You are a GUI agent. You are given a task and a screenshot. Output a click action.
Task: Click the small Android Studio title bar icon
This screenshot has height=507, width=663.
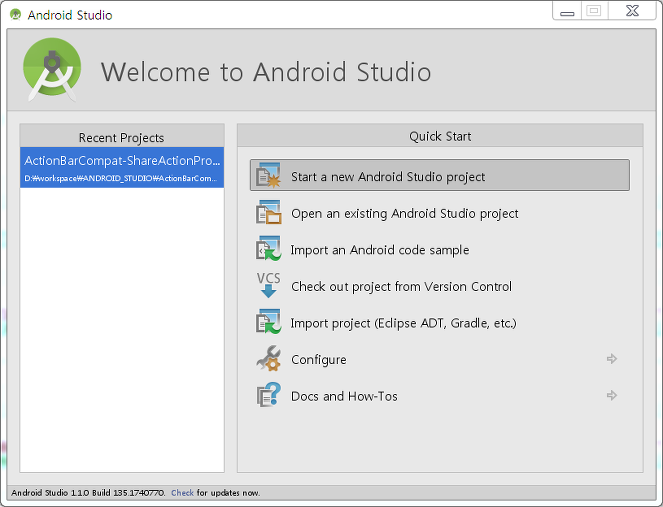(x=16, y=15)
